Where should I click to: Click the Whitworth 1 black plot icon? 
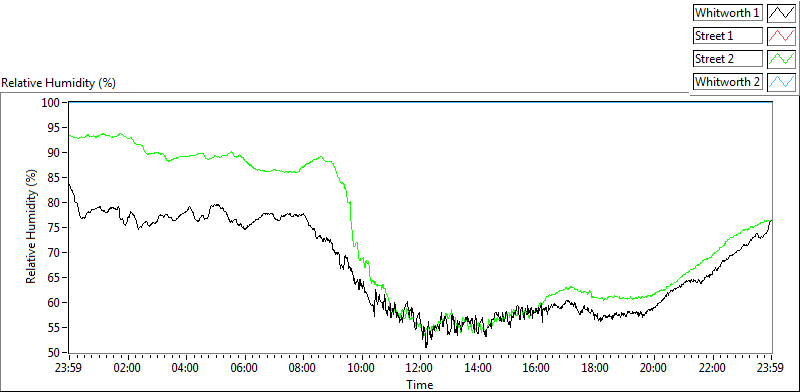tap(781, 13)
